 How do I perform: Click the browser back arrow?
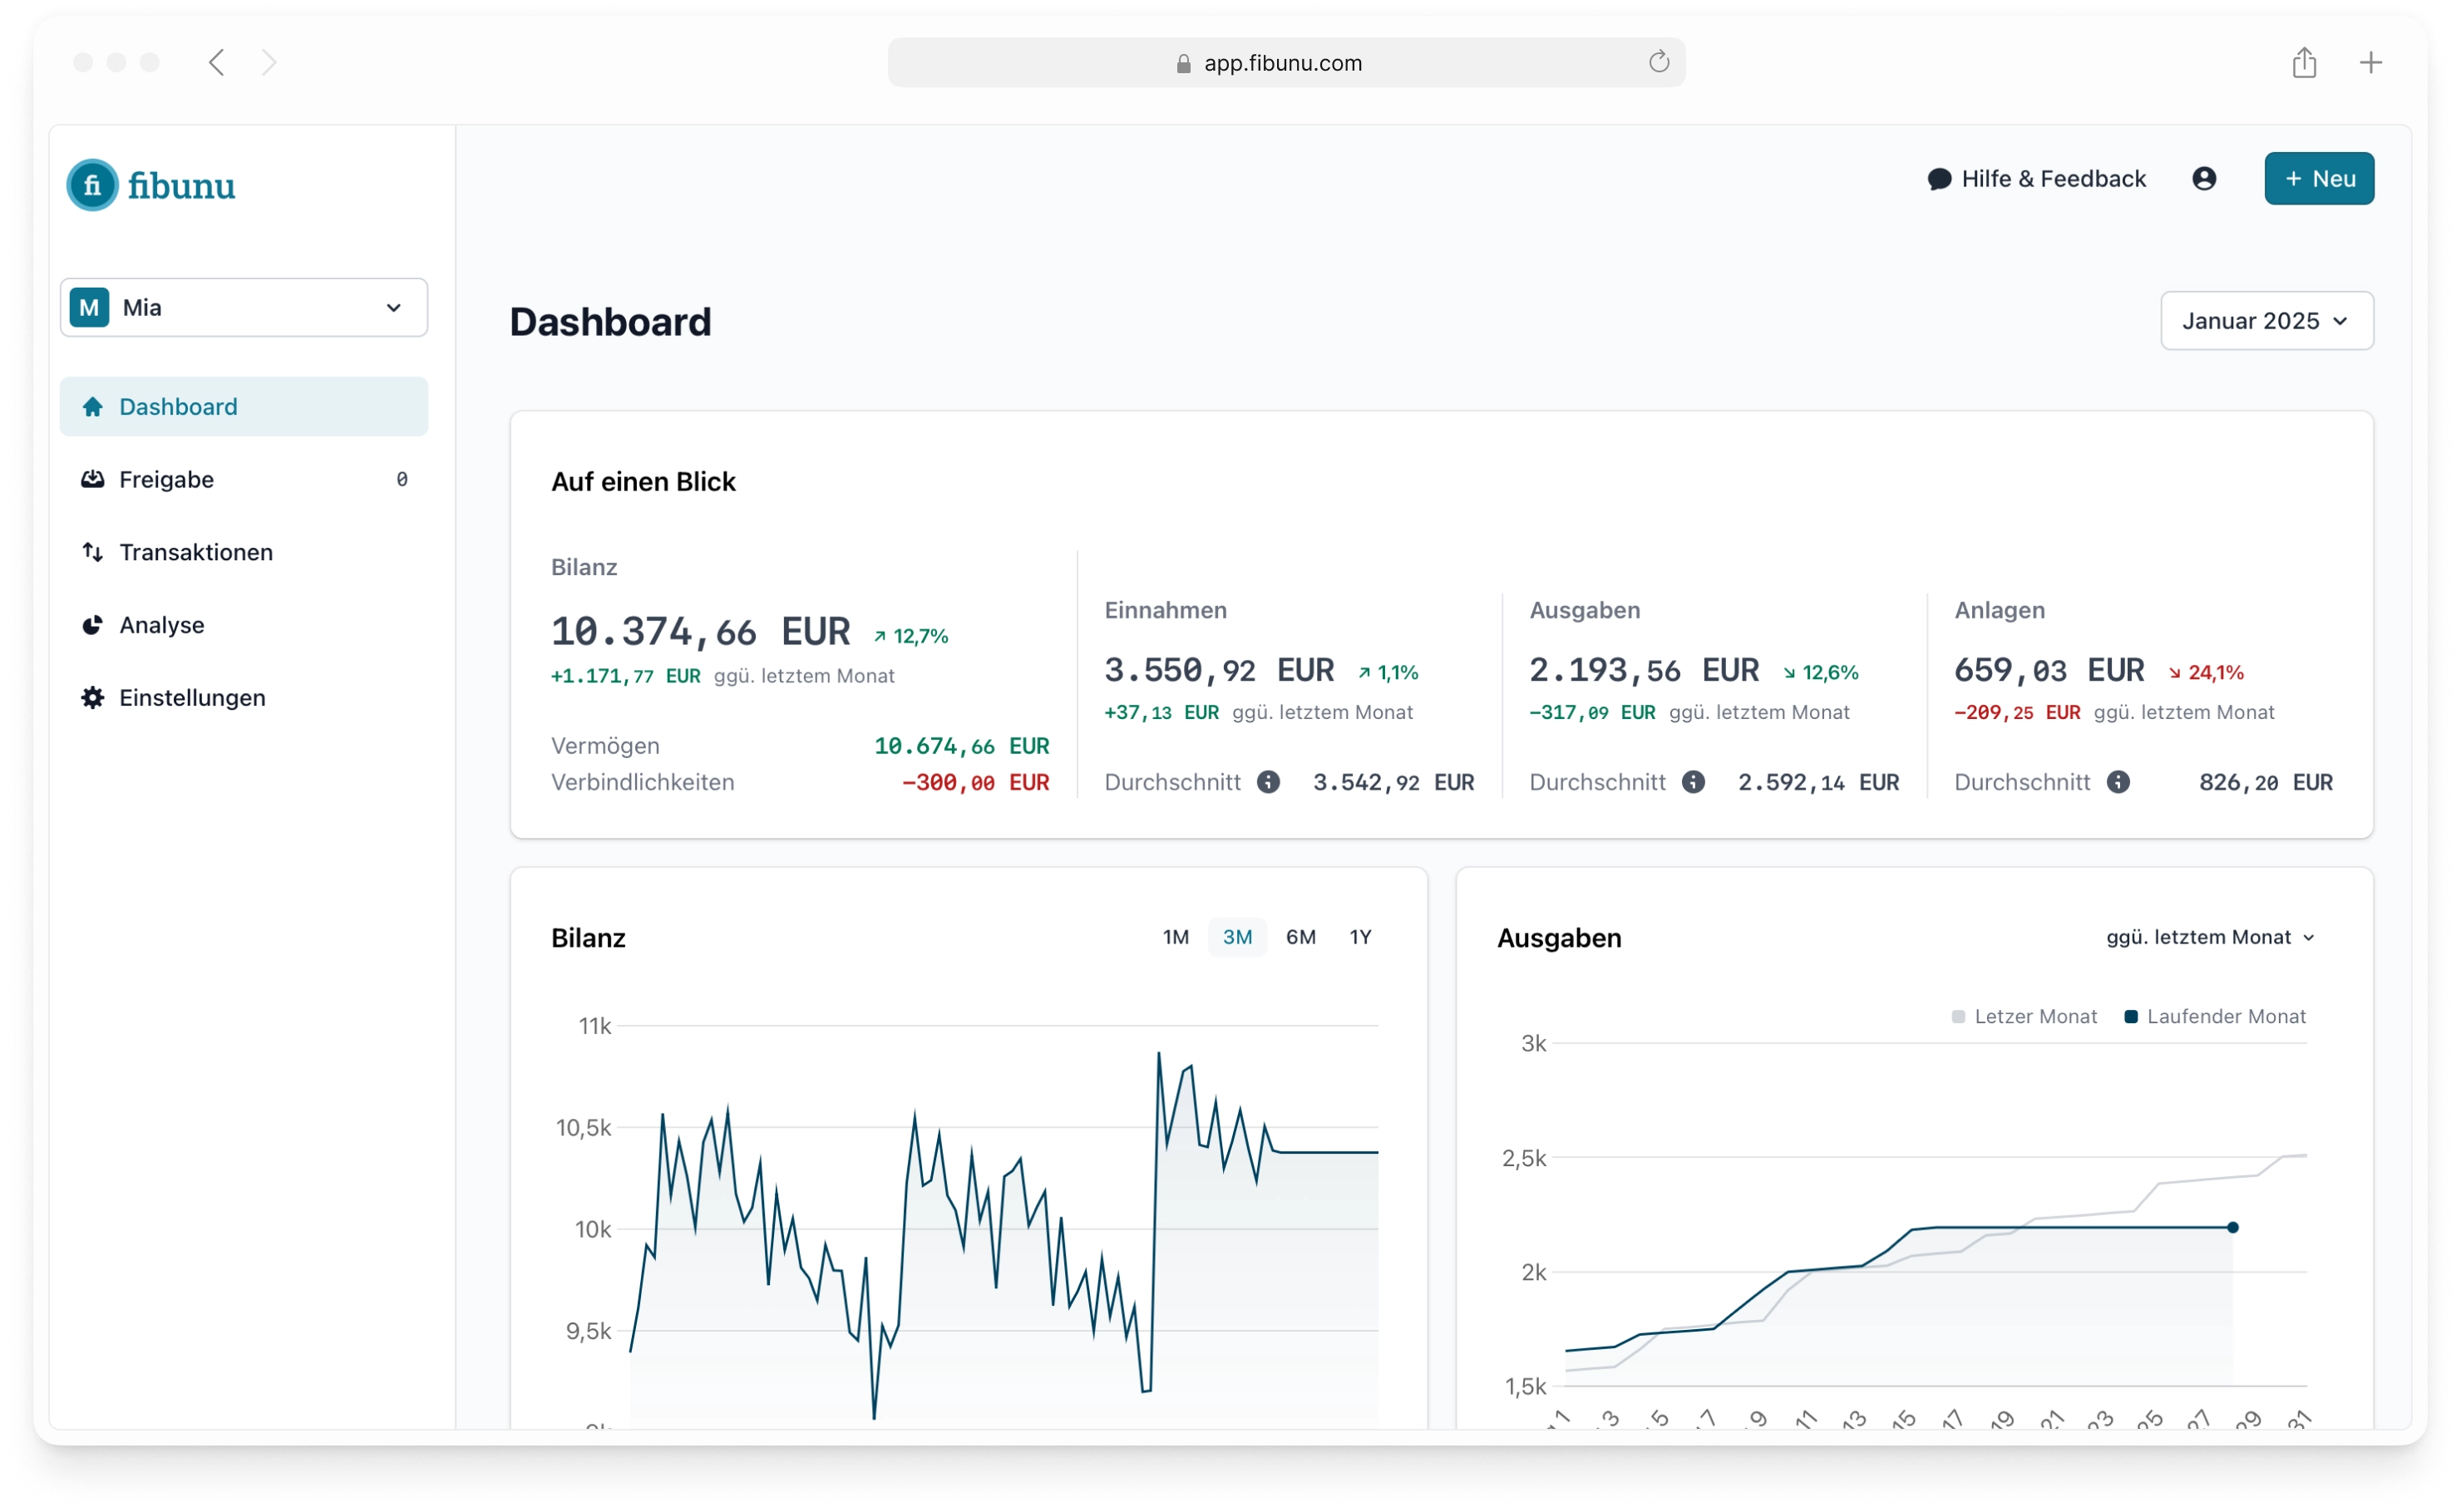[x=217, y=63]
